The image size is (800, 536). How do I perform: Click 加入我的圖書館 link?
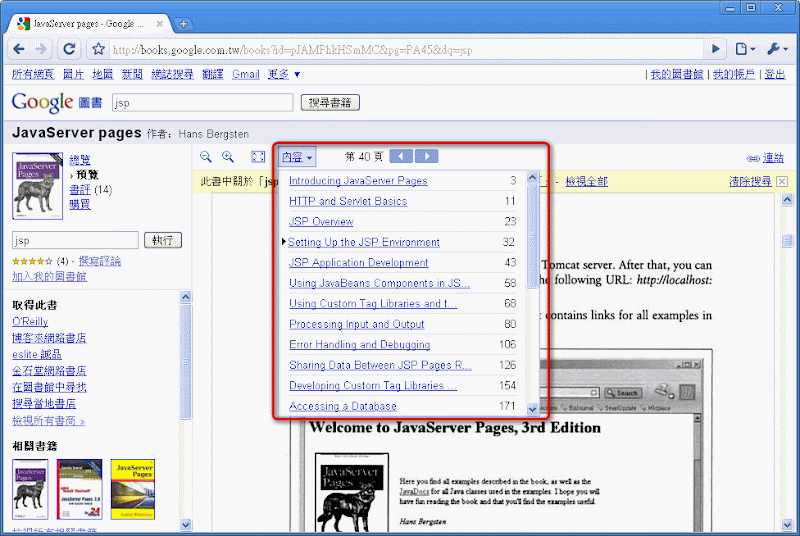[49, 277]
